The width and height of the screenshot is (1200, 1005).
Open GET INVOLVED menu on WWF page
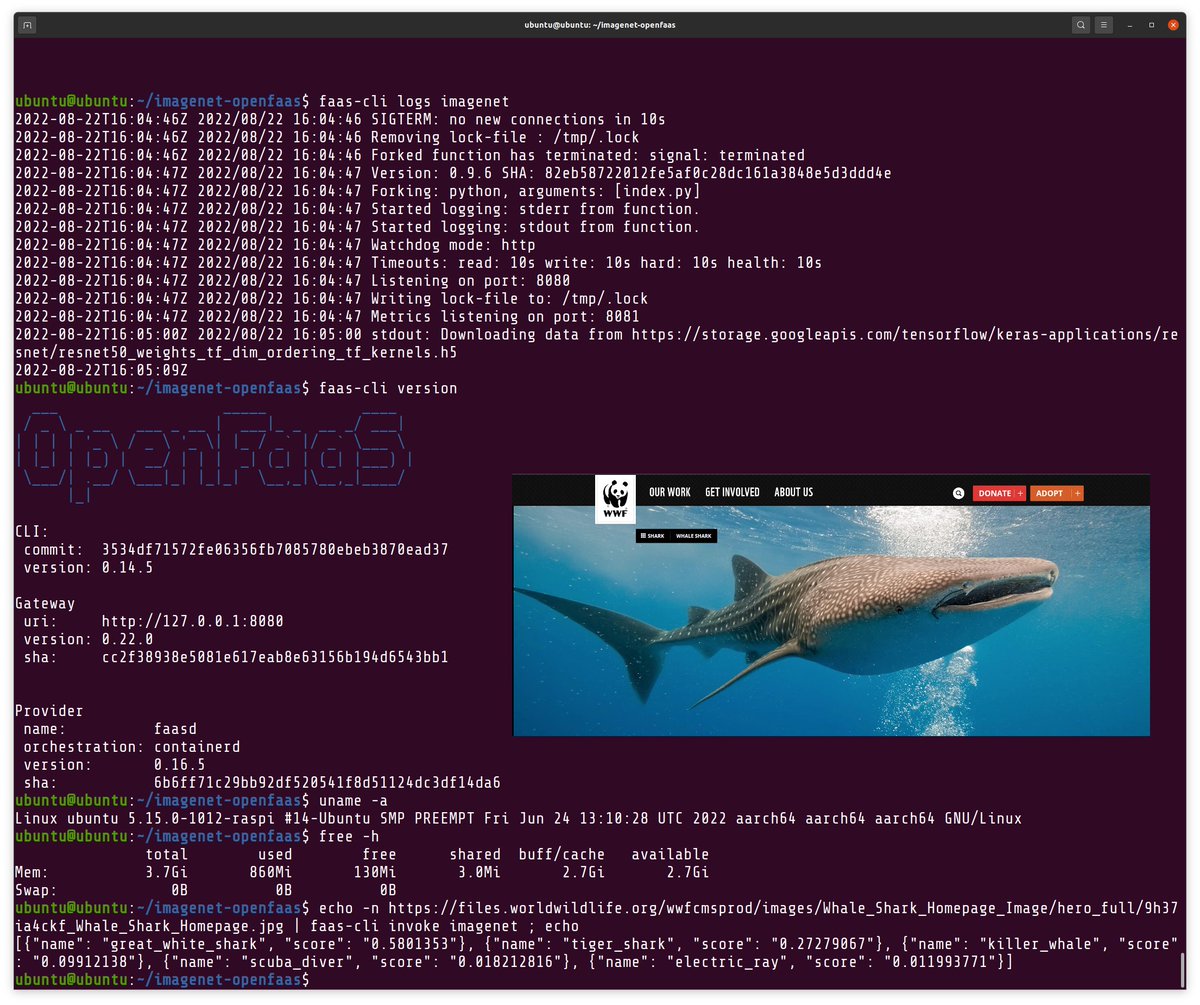tap(732, 492)
